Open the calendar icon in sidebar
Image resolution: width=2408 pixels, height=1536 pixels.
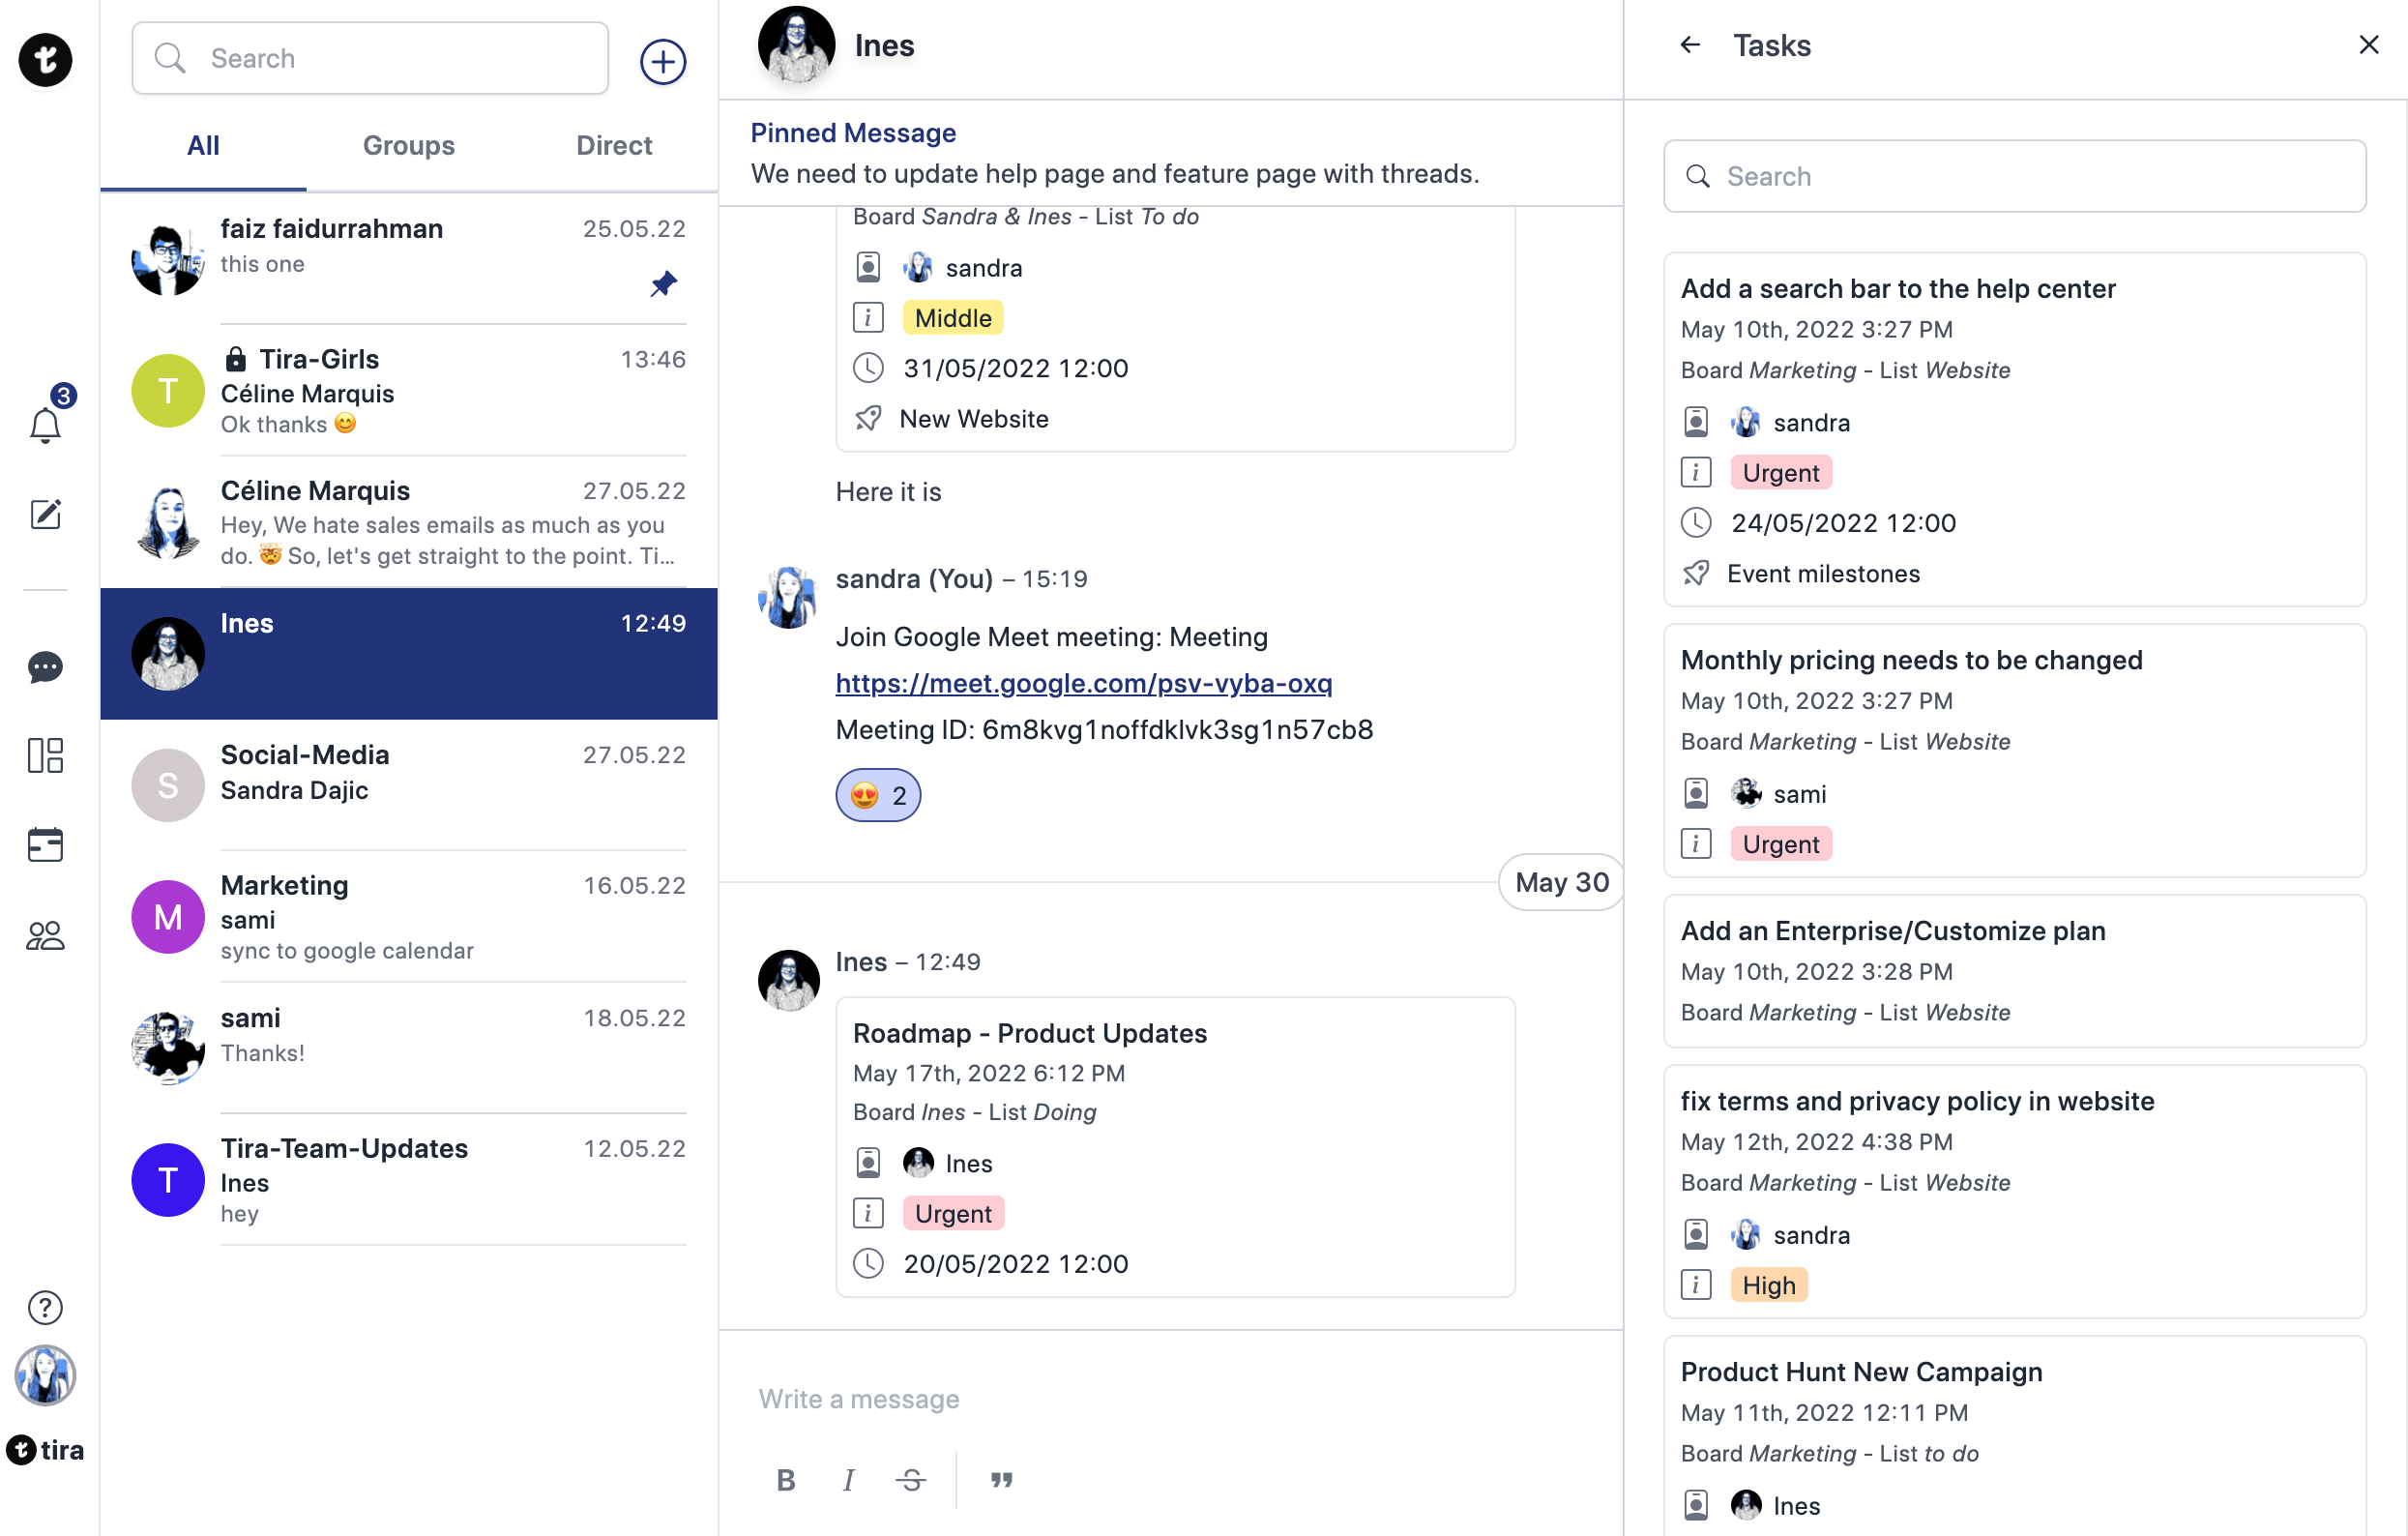point(45,845)
